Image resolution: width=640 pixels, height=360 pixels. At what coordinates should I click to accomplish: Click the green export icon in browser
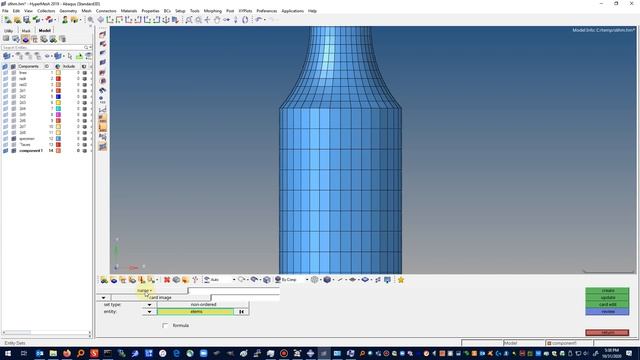pyautogui.click(x=79, y=56)
